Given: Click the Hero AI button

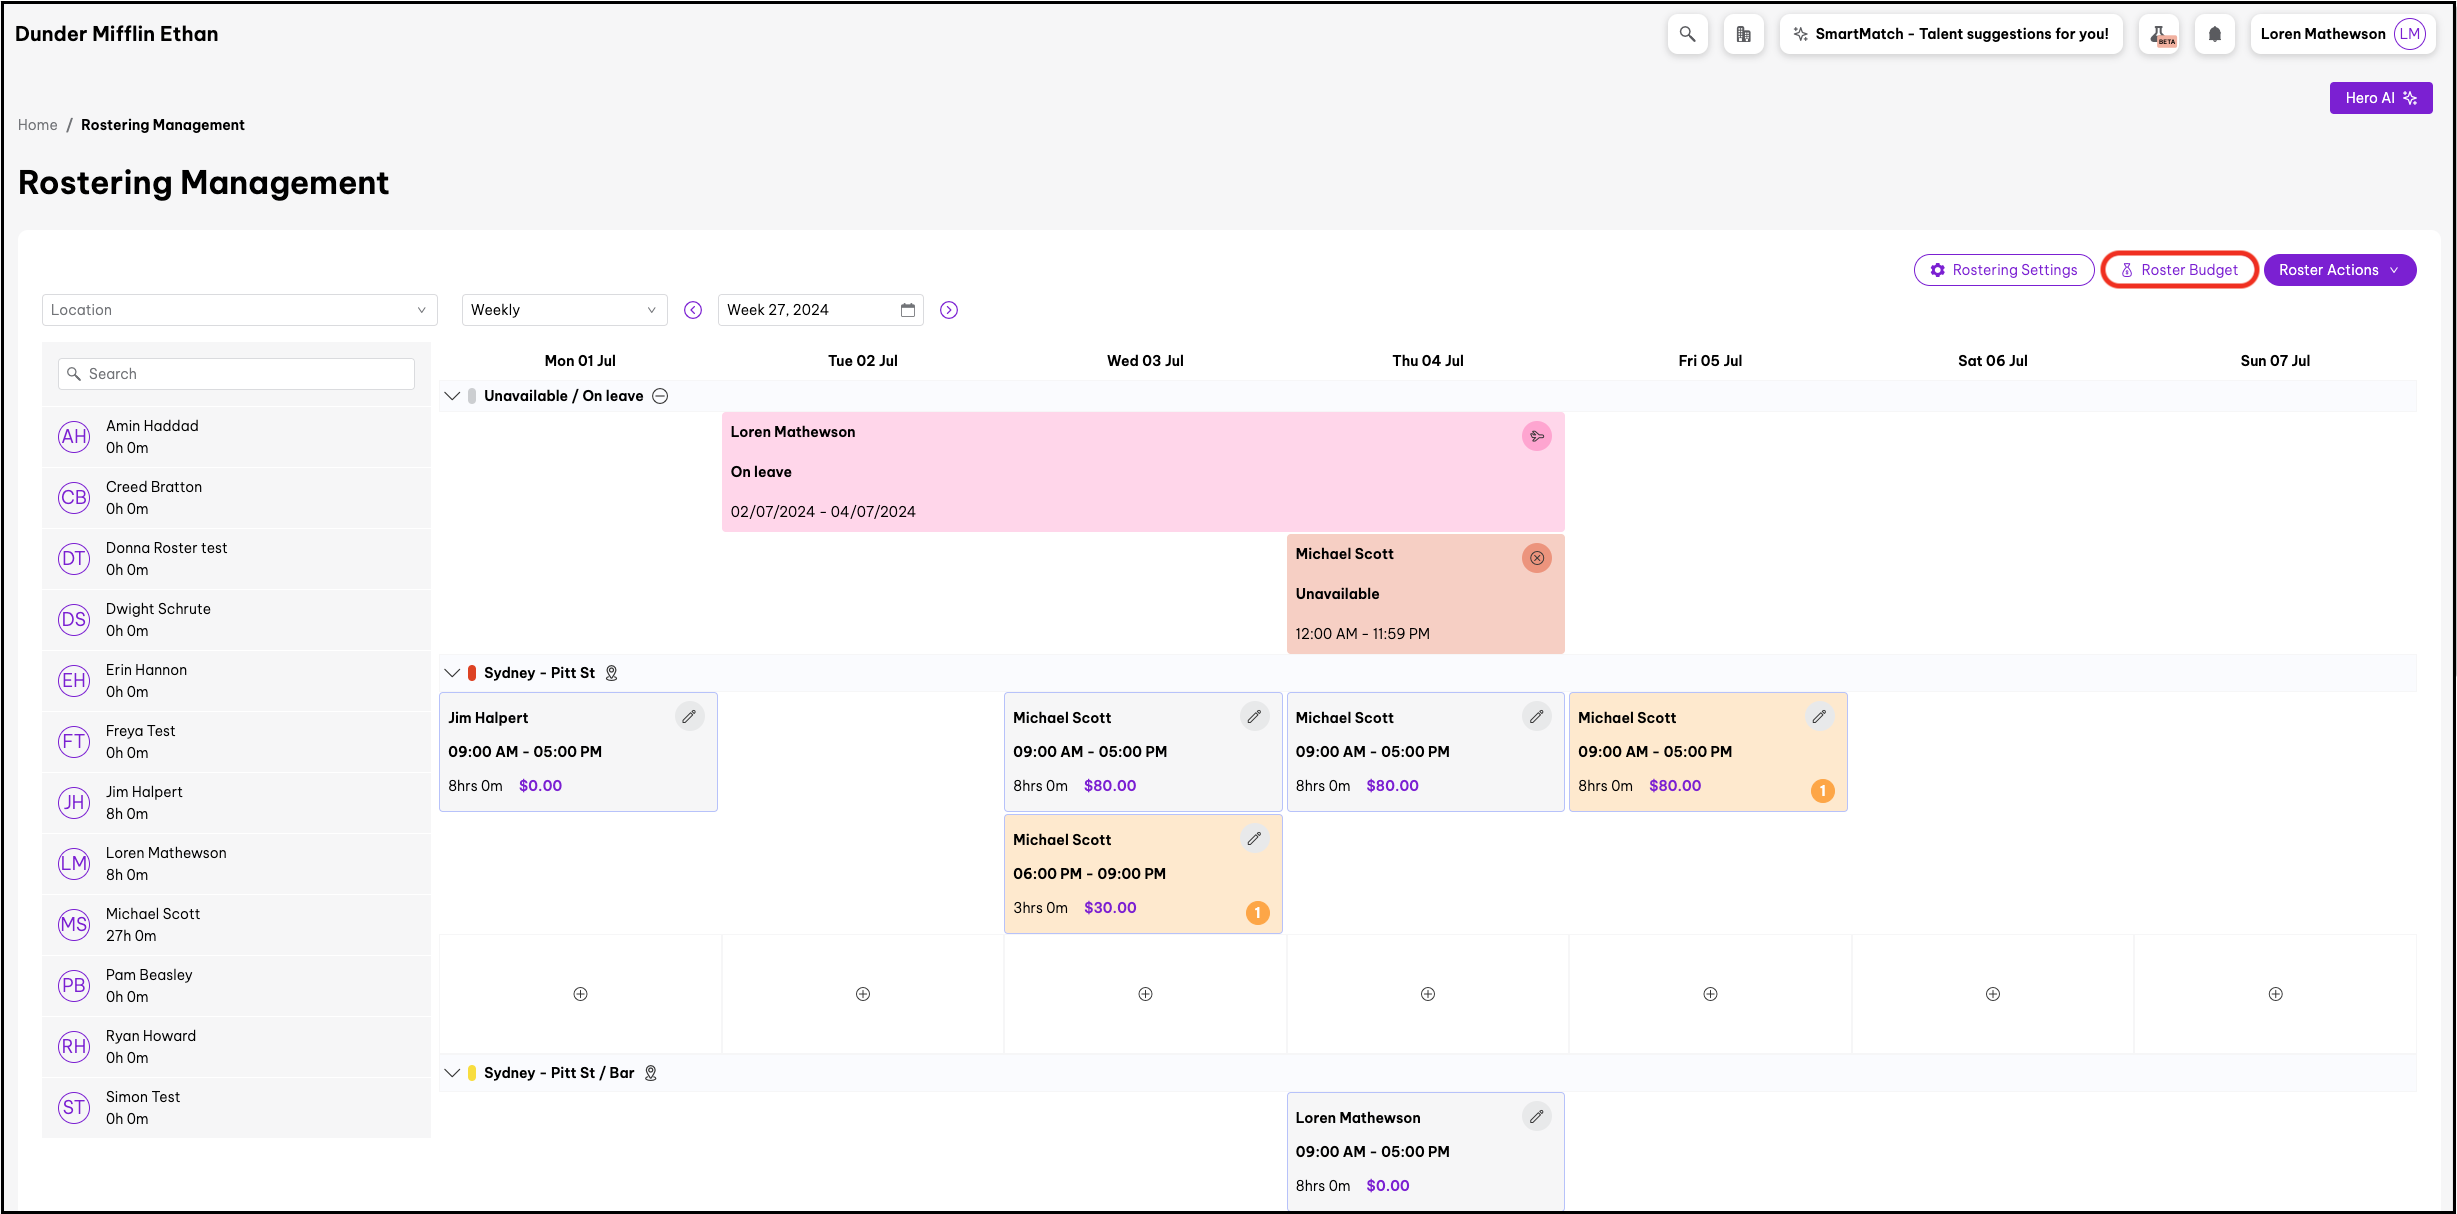Looking at the screenshot, I should click(x=2380, y=98).
